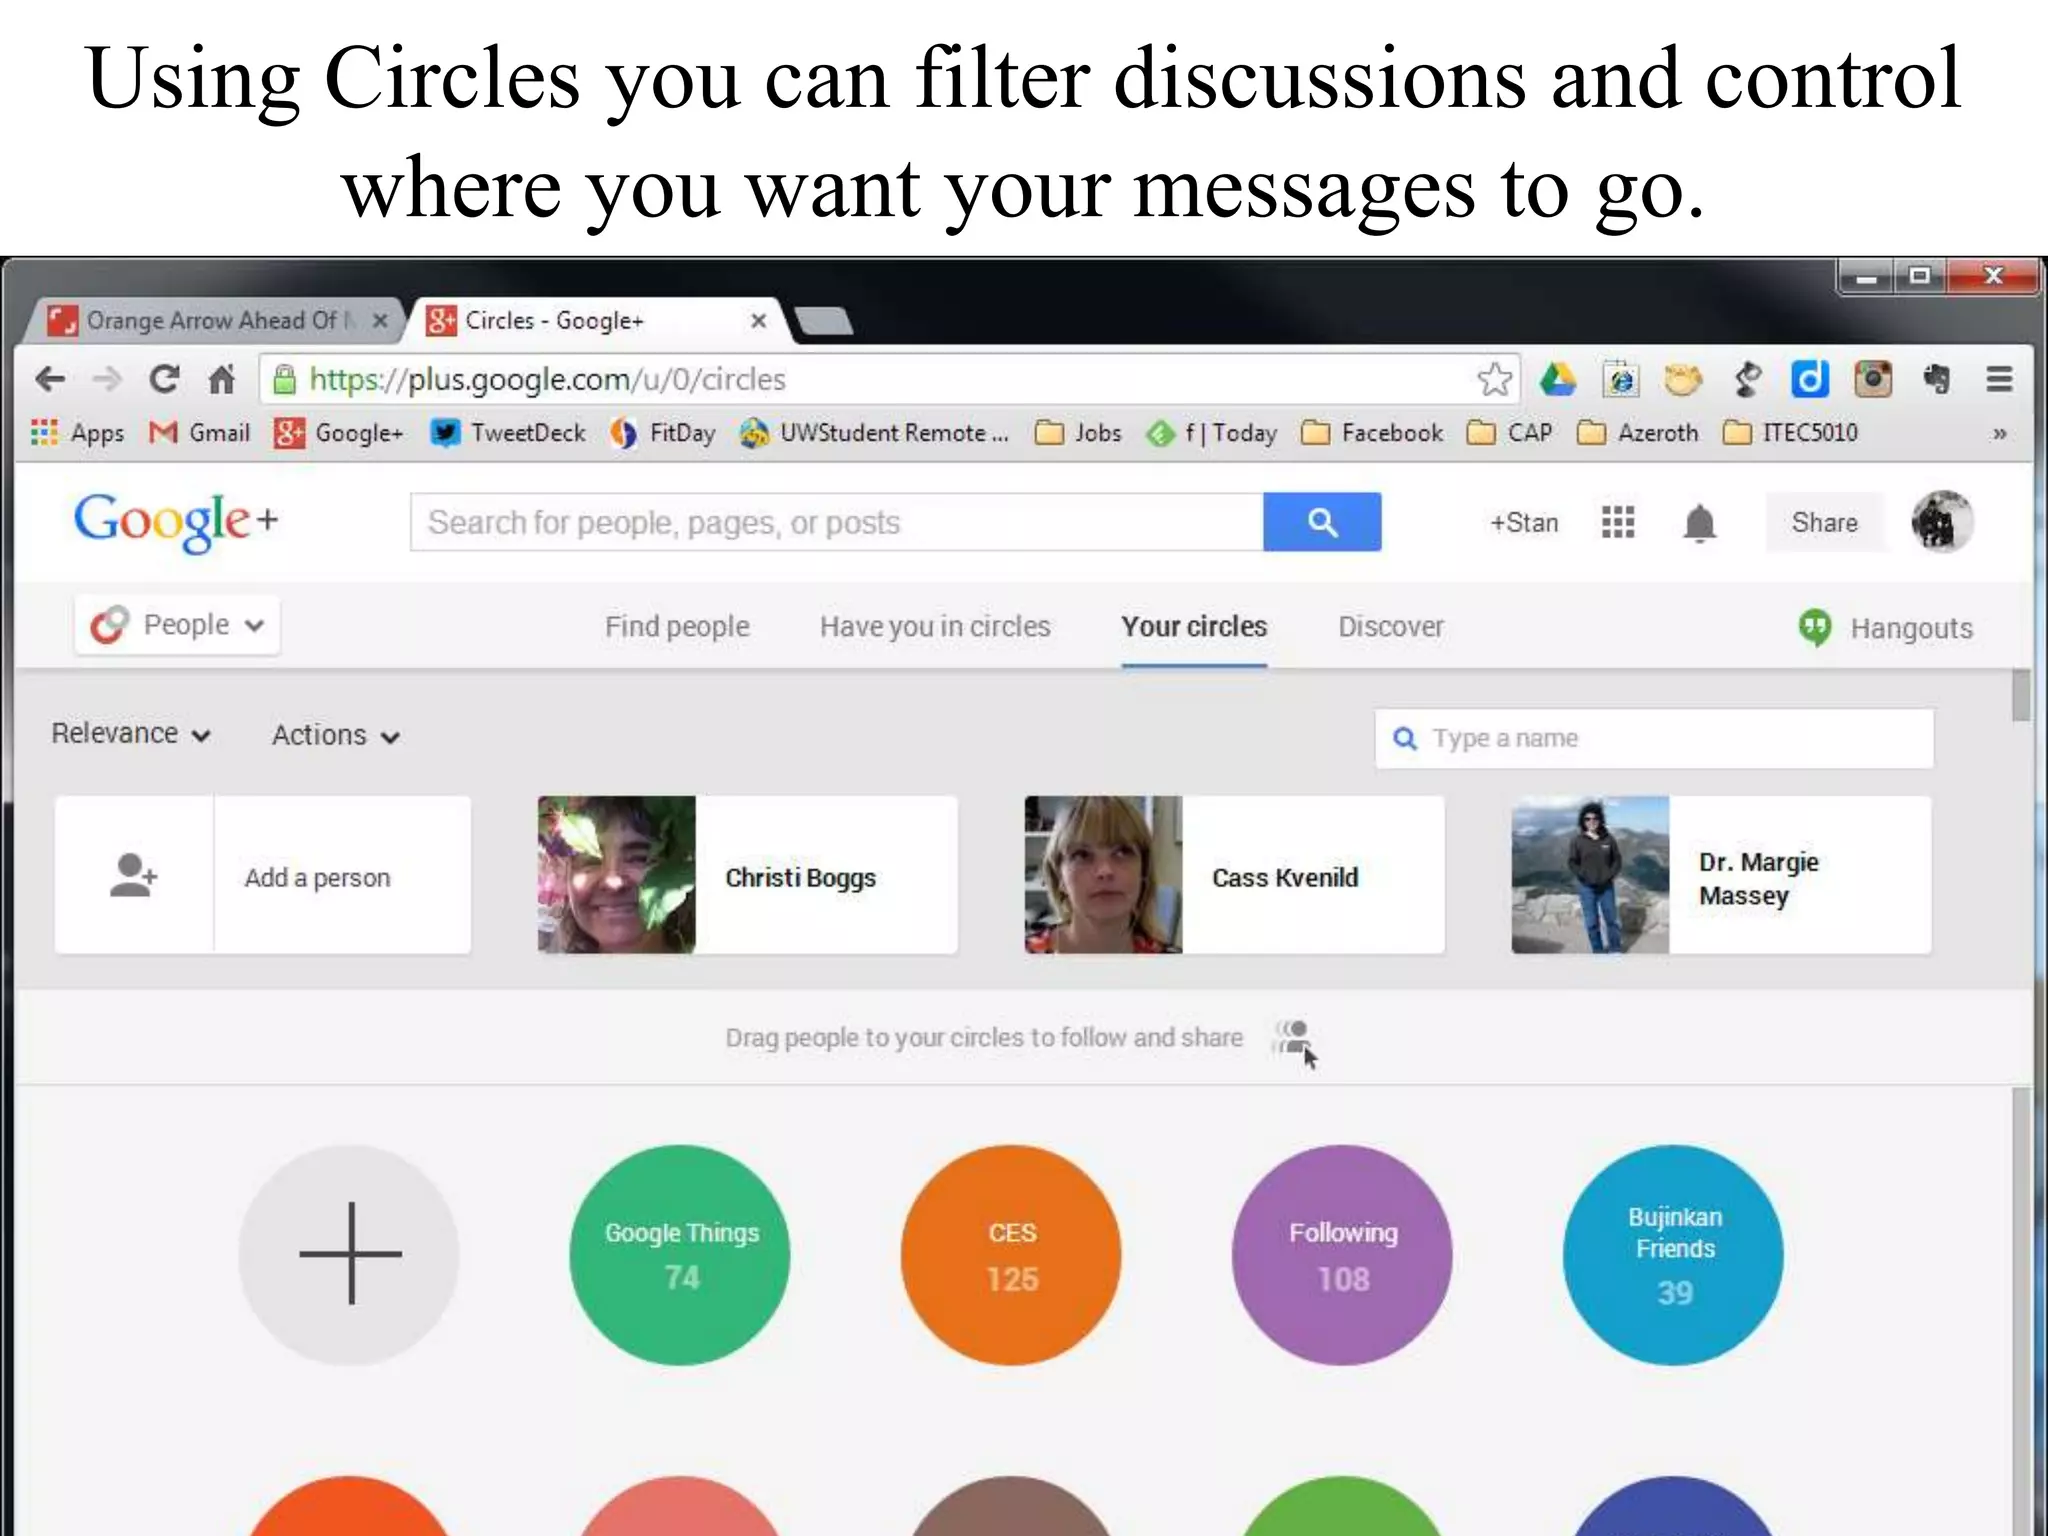
Task: Click the people strip scrollbar thumb
Action: [x=2021, y=696]
